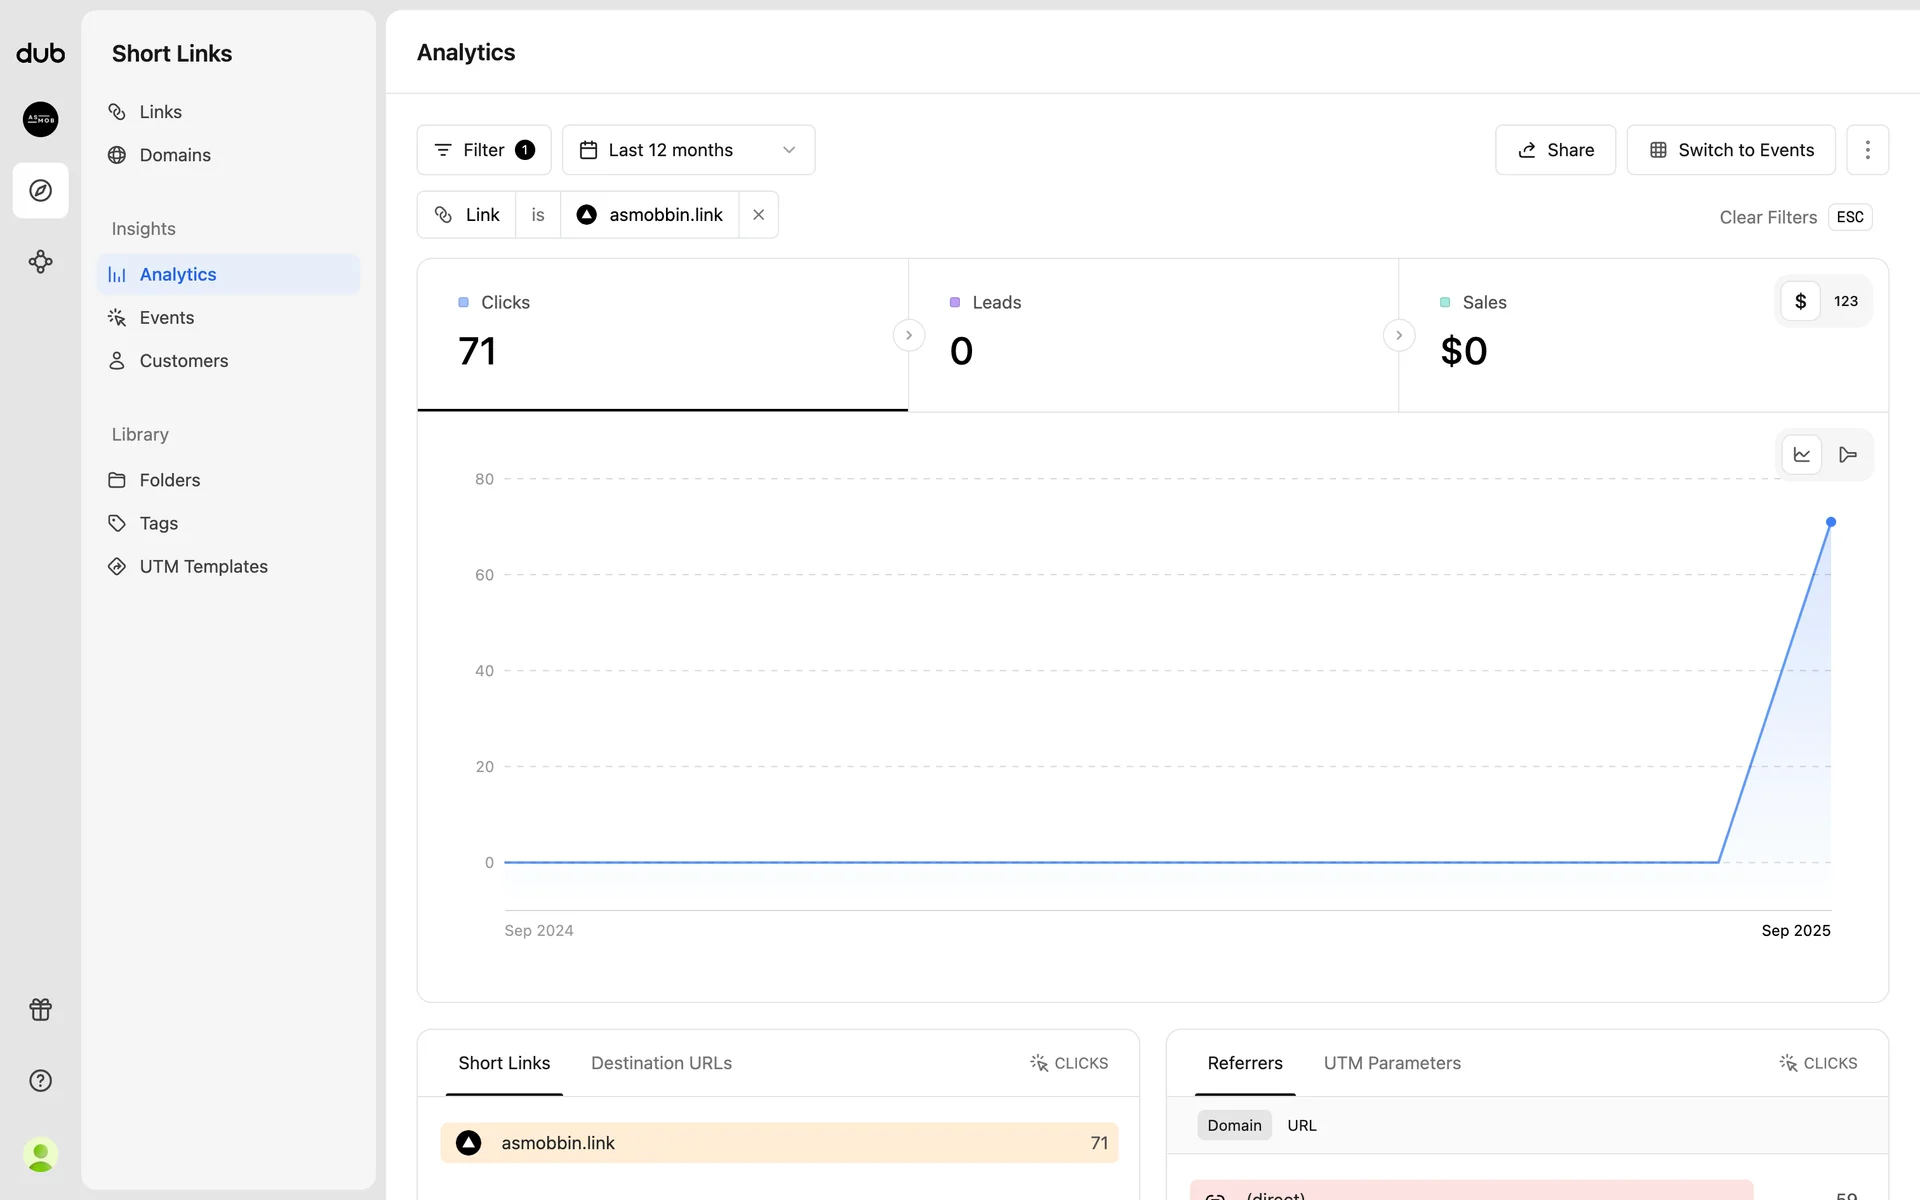Open the Filter dropdown
Viewport: 1920px width, 1200px height.
click(484, 150)
